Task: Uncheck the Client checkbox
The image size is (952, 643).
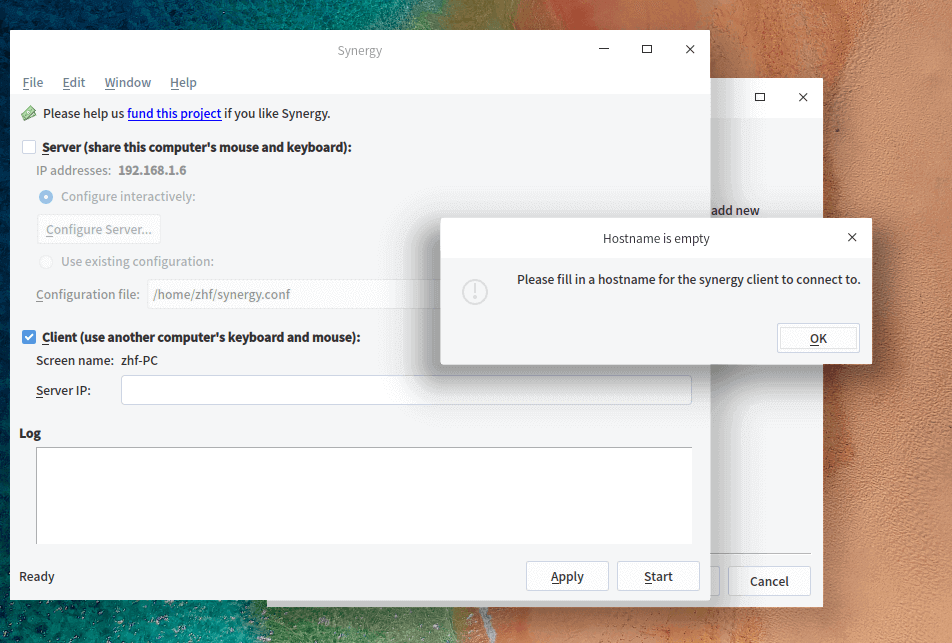Action: coord(29,337)
